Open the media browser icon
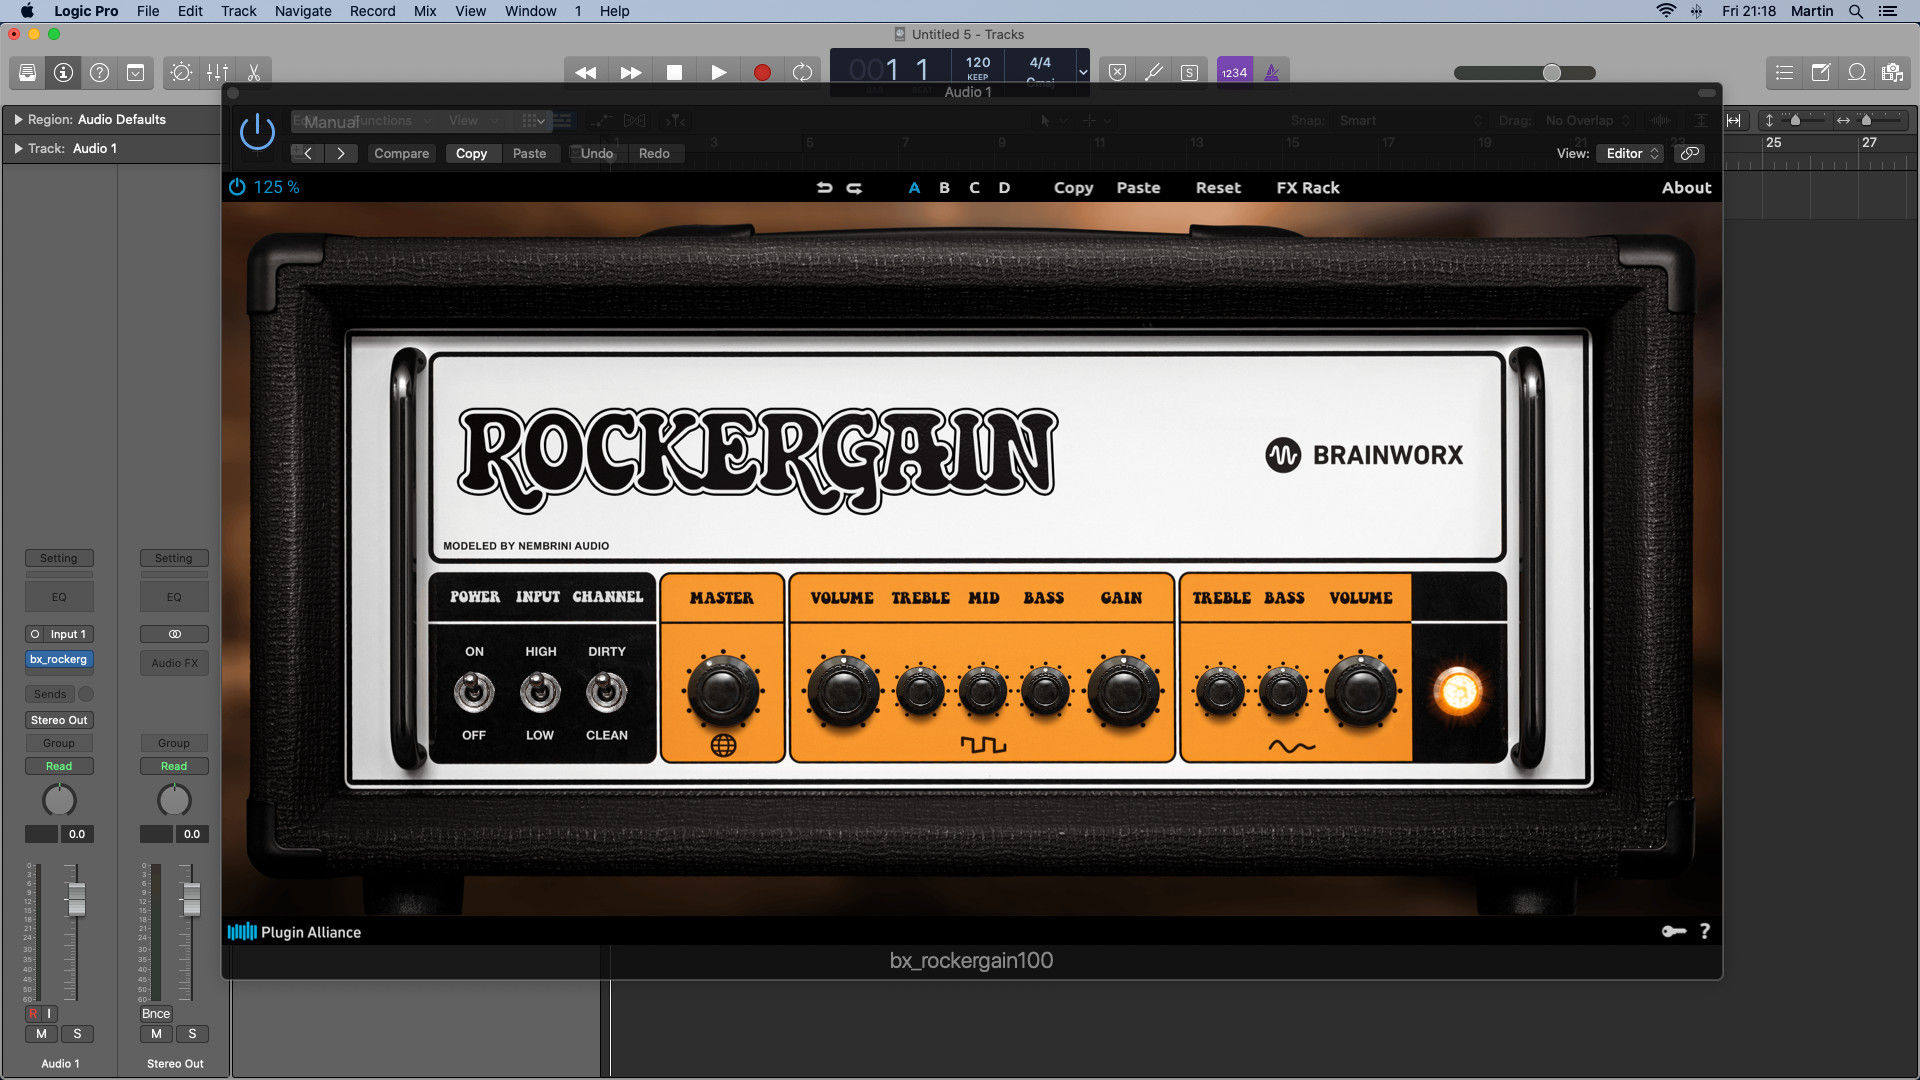Image resolution: width=1920 pixels, height=1080 pixels. (1892, 72)
